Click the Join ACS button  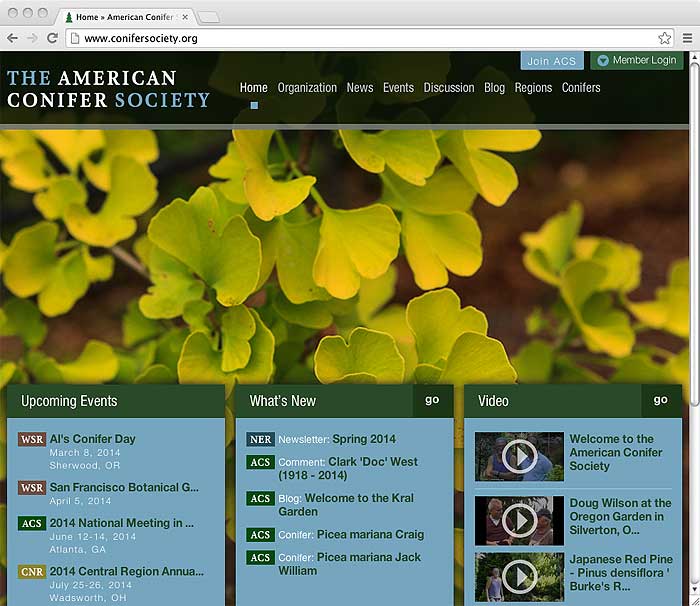pyautogui.click(x=552, y=61)
